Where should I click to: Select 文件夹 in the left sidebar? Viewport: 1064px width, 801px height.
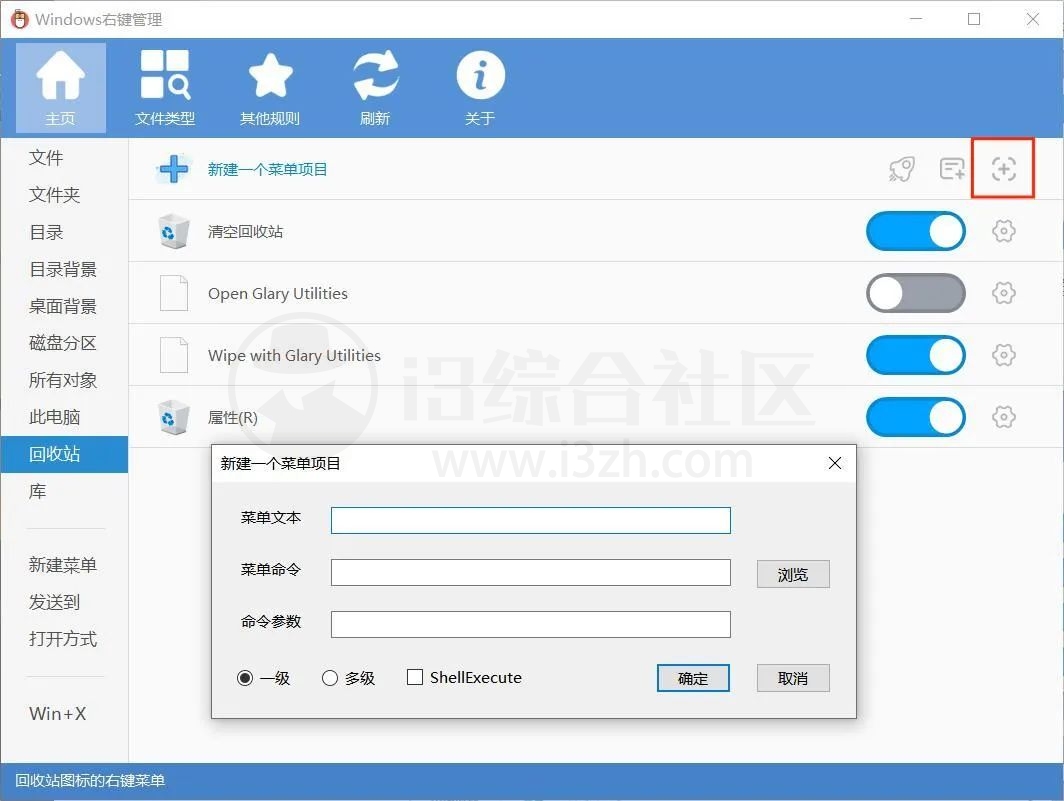tap(54, 195)
